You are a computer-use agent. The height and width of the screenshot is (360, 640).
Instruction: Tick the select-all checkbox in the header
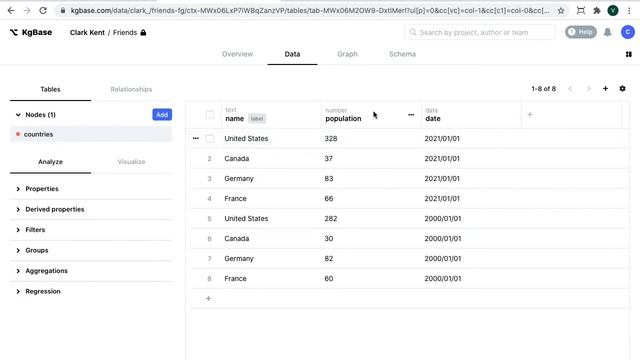(x=209, y=115)
